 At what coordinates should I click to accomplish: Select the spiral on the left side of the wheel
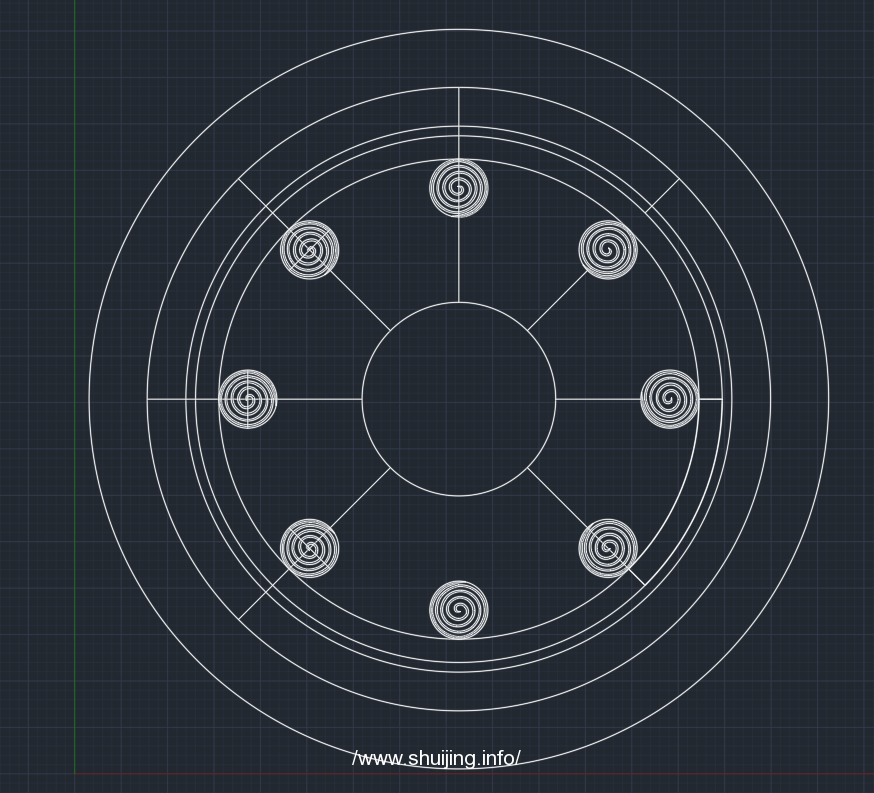click(247, 399)
